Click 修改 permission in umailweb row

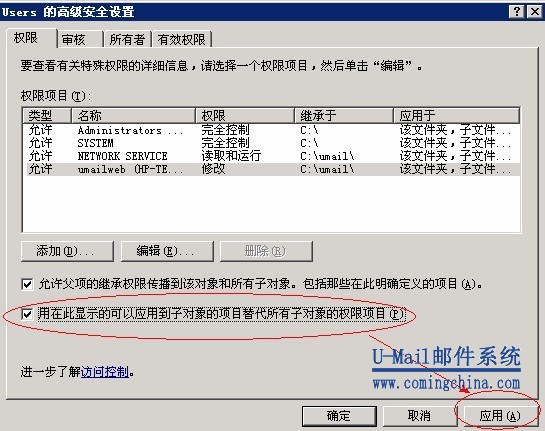213,169
